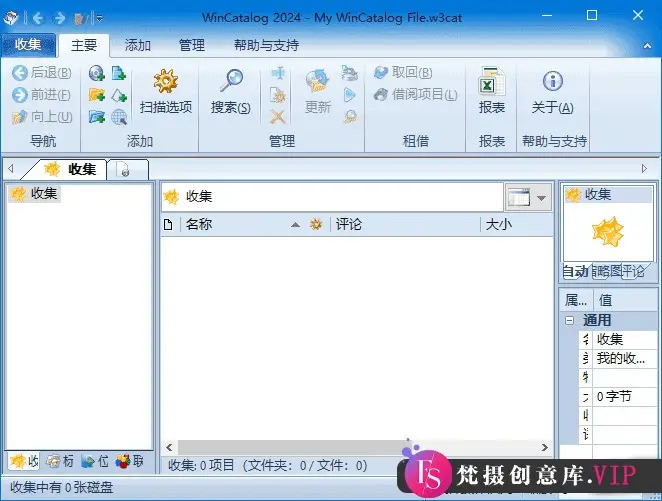Click the quick-access forward arrow in title bar
Screen dimensions: 662x501
[60, 18]
